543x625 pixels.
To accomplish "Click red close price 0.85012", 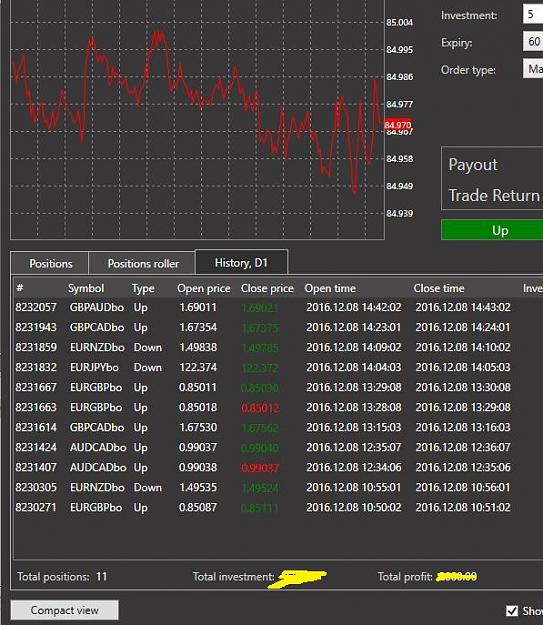I will [260, 408].
